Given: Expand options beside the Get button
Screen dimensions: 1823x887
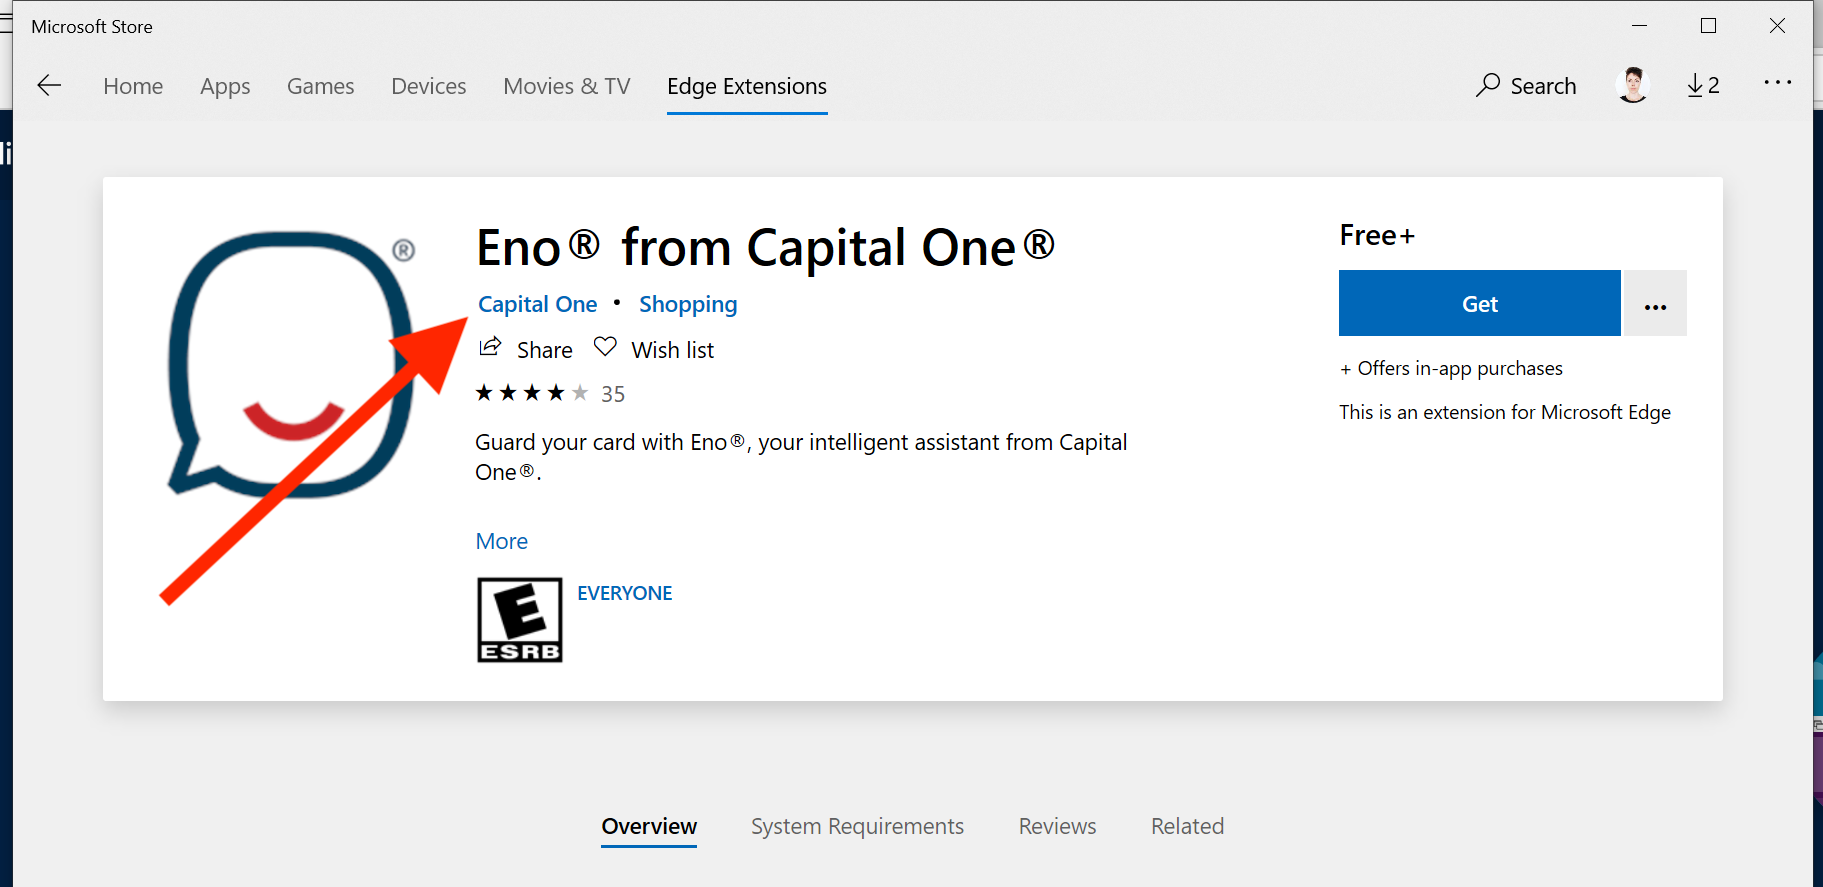Looking at the screenshot, I should 1655,303.
